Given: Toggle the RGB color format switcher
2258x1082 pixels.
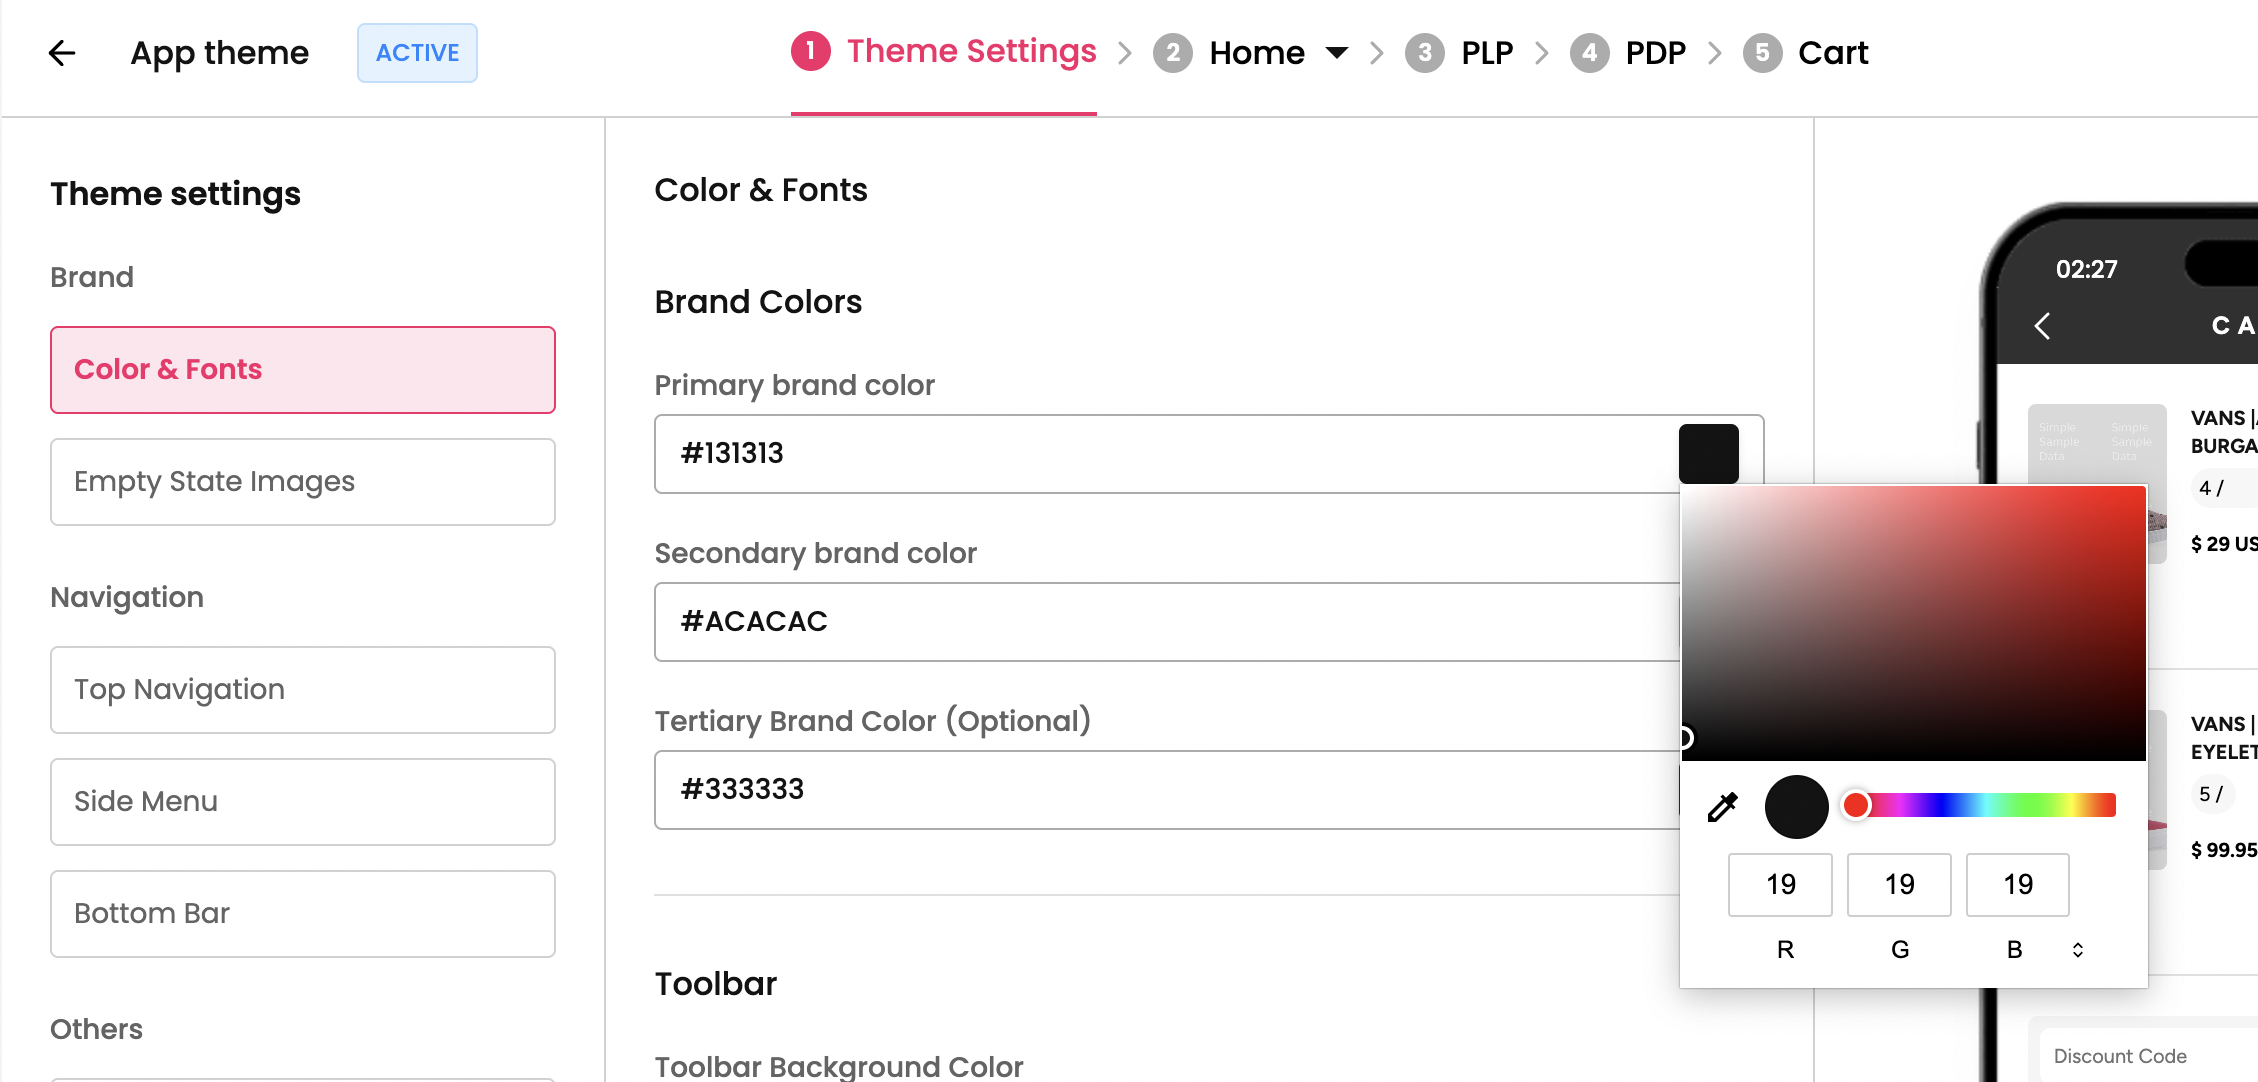Looking at the screenshot, I should [x=2077, y=950].
